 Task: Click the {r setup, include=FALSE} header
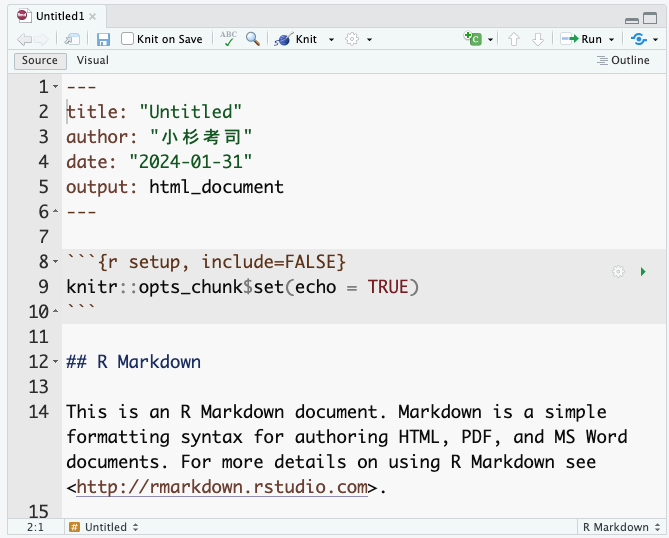pyautogui.click(x=221, y=262)
